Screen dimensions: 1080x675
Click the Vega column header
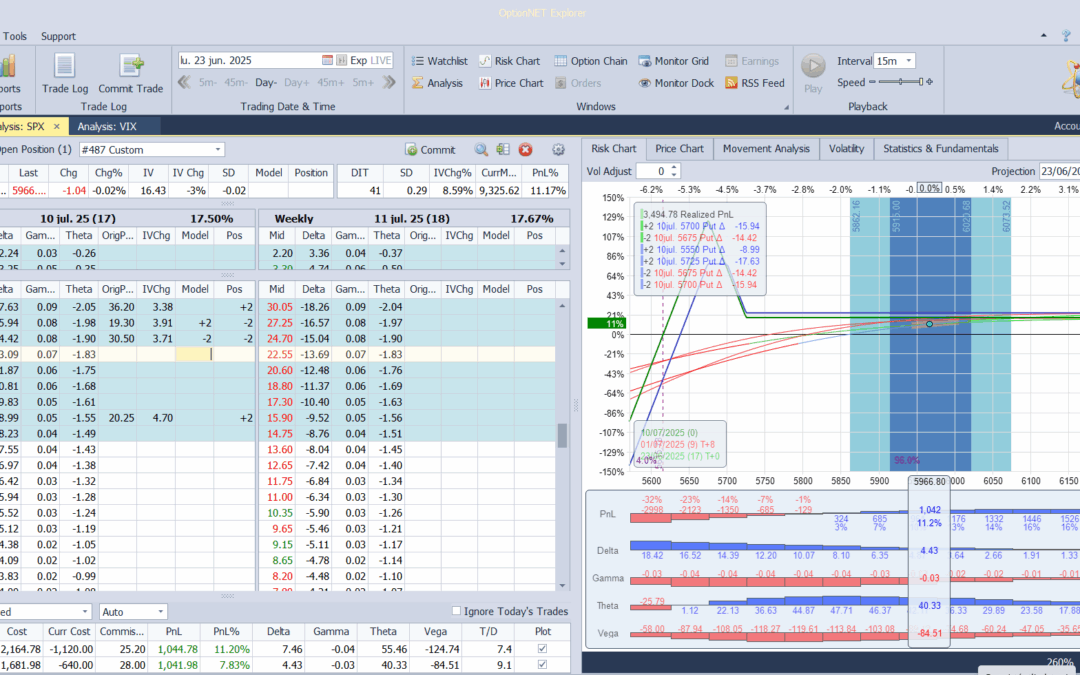[435, 631]
